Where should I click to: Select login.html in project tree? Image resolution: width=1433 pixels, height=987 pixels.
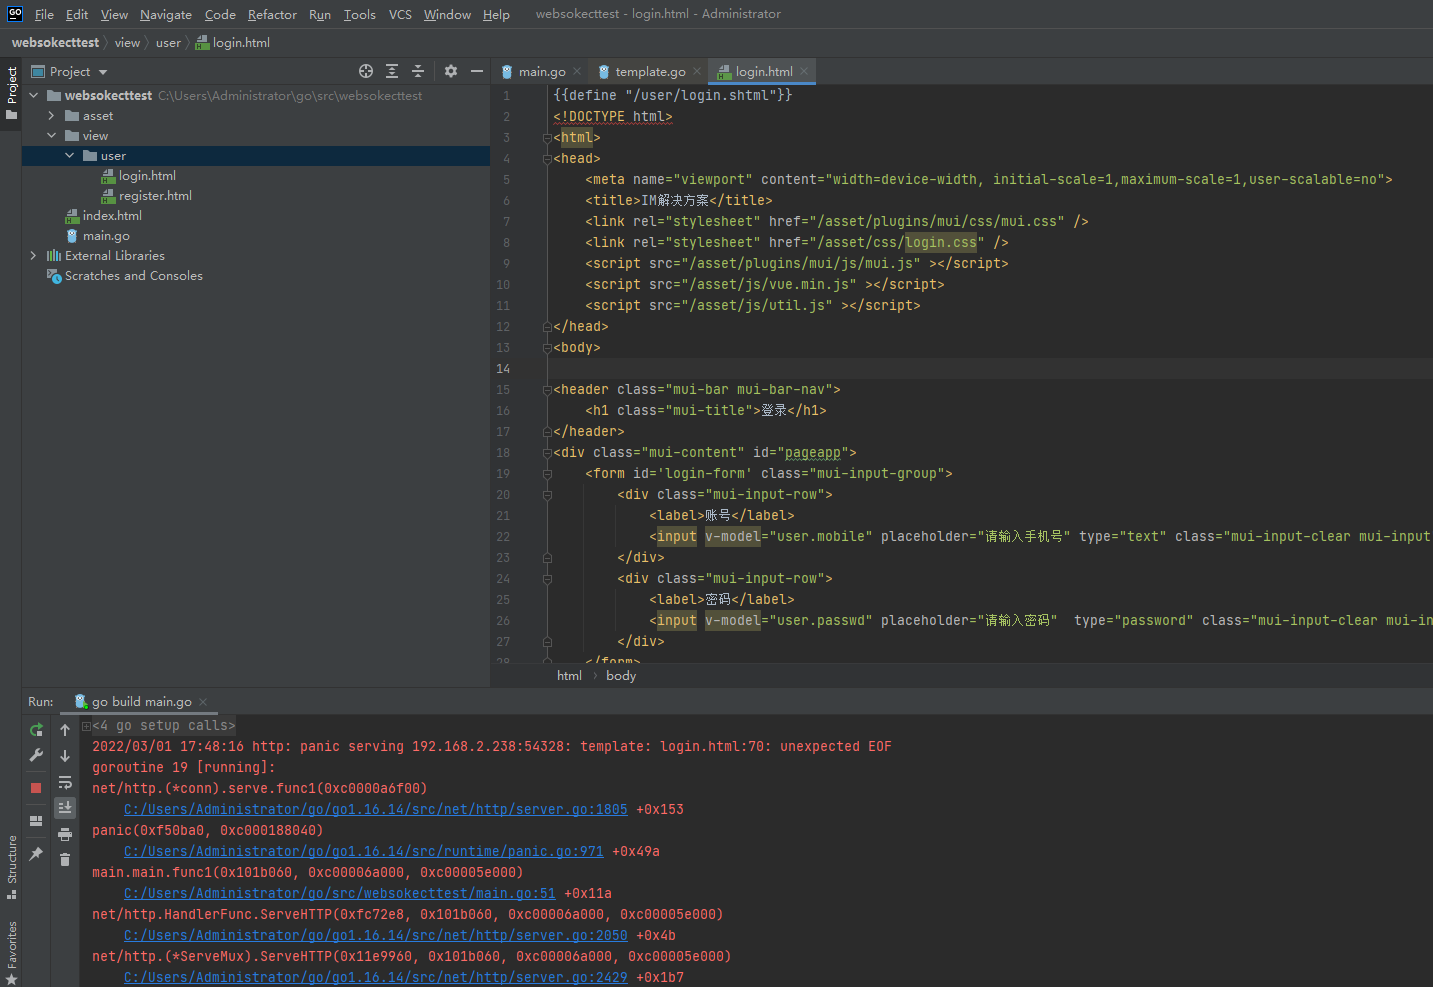147,176
